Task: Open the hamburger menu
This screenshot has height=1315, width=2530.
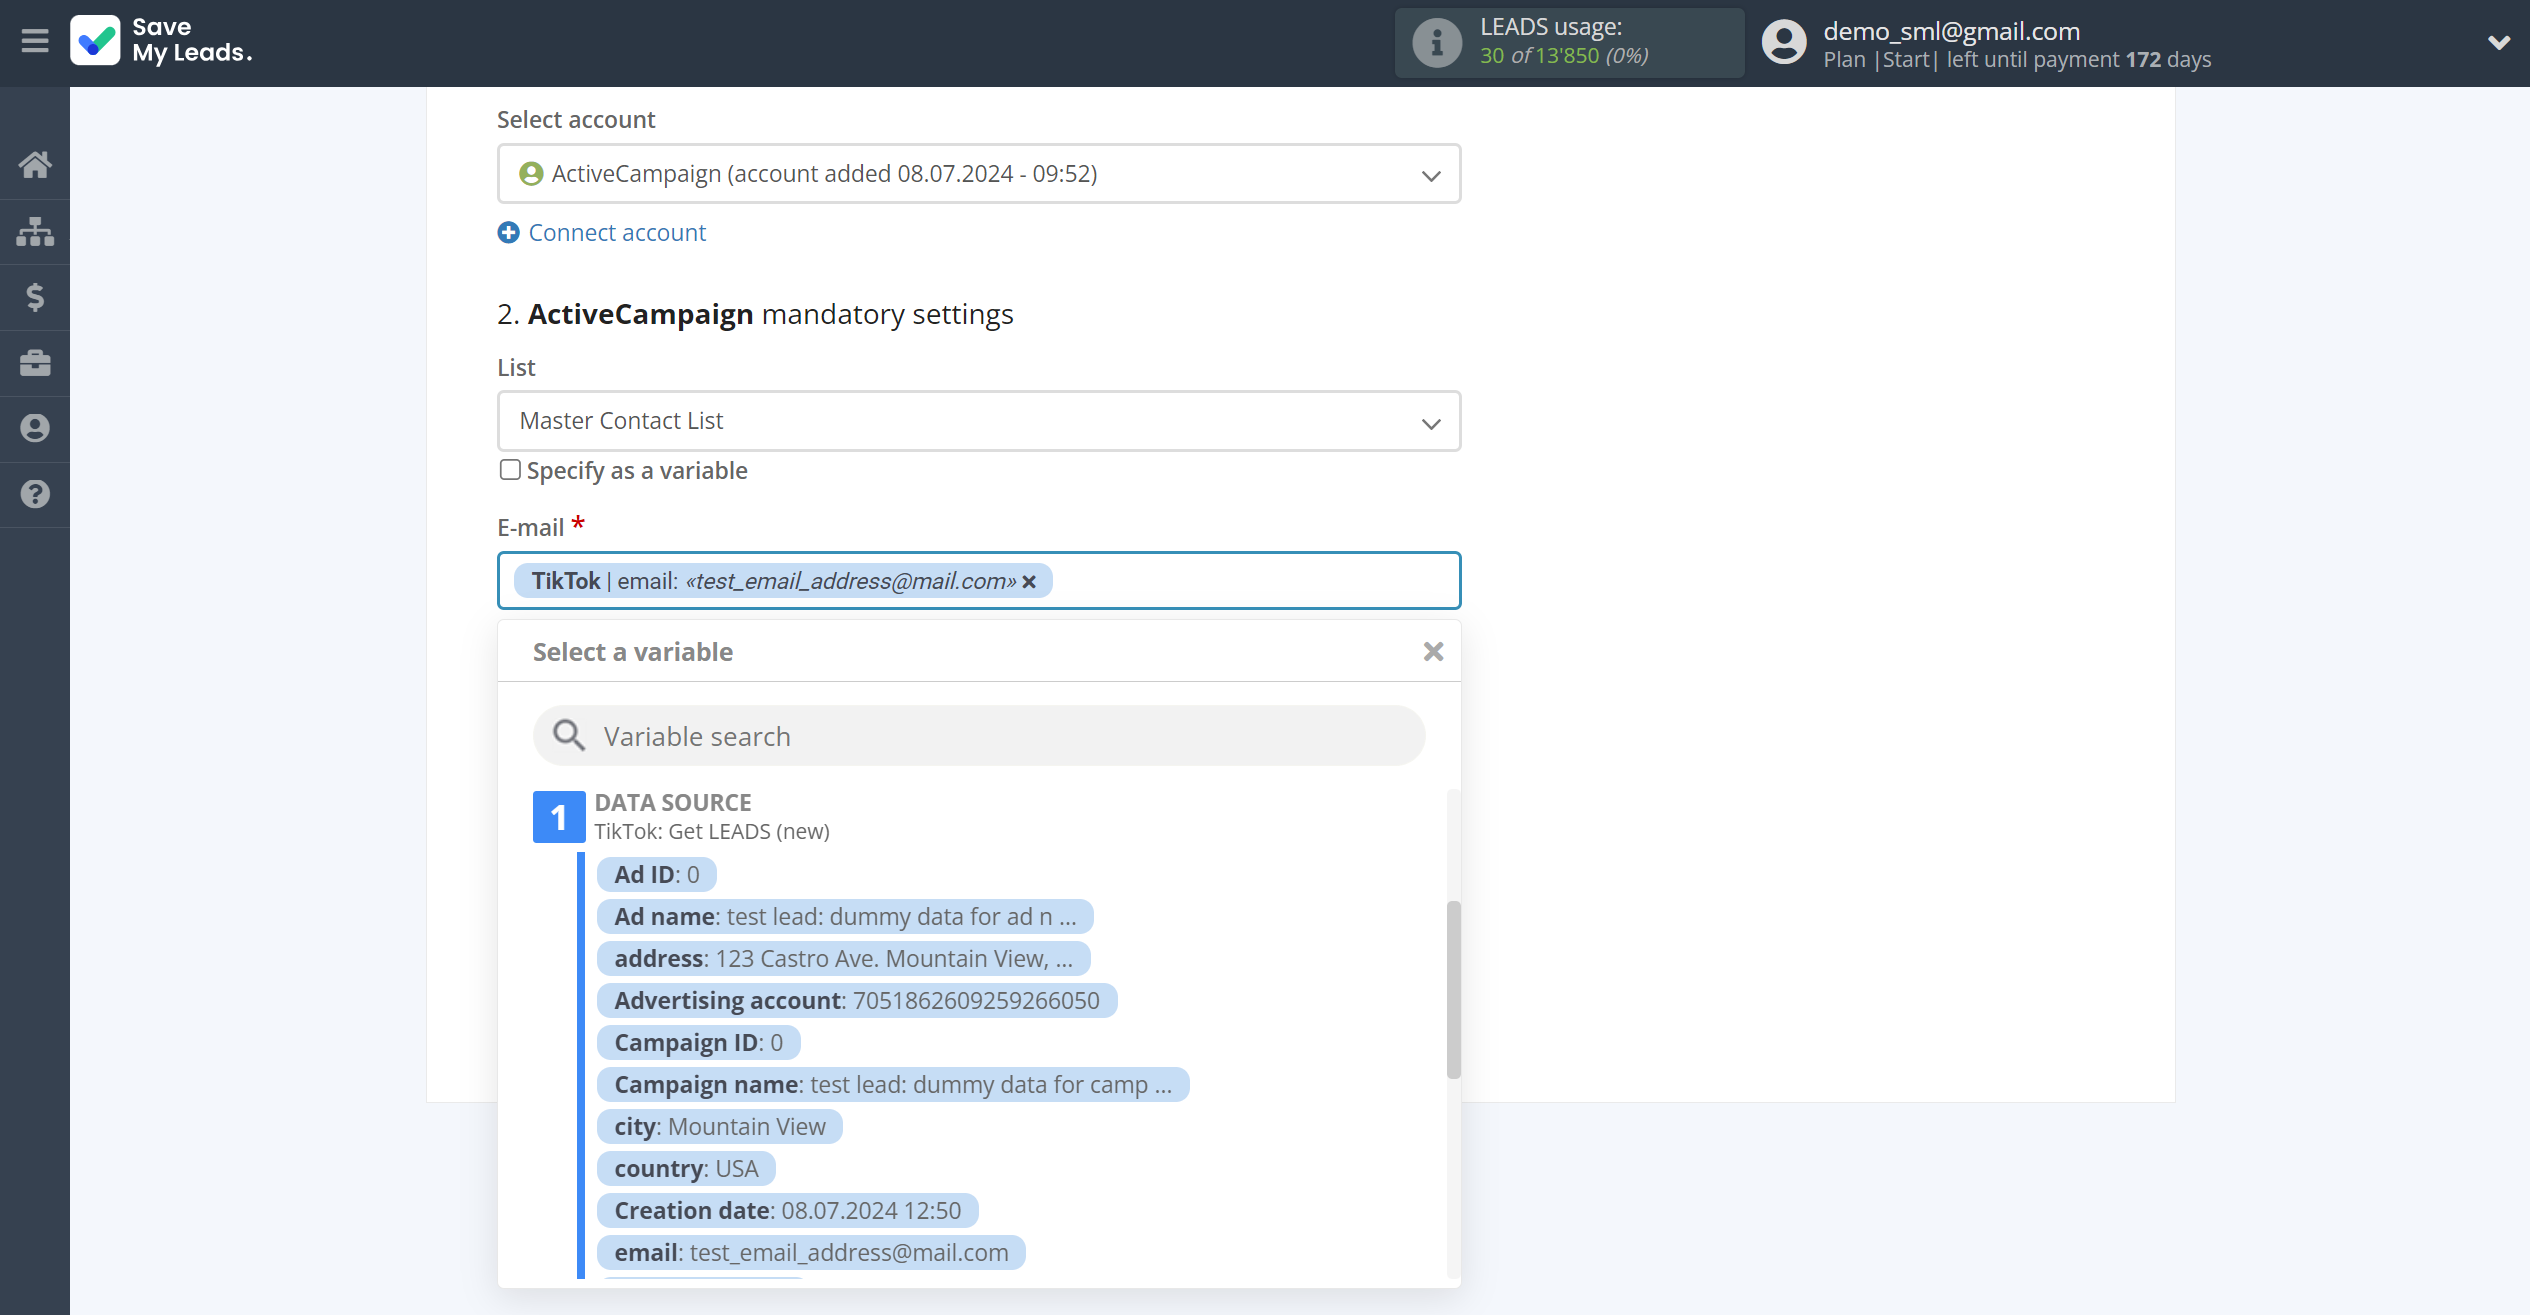Action: tap(35, 41)
